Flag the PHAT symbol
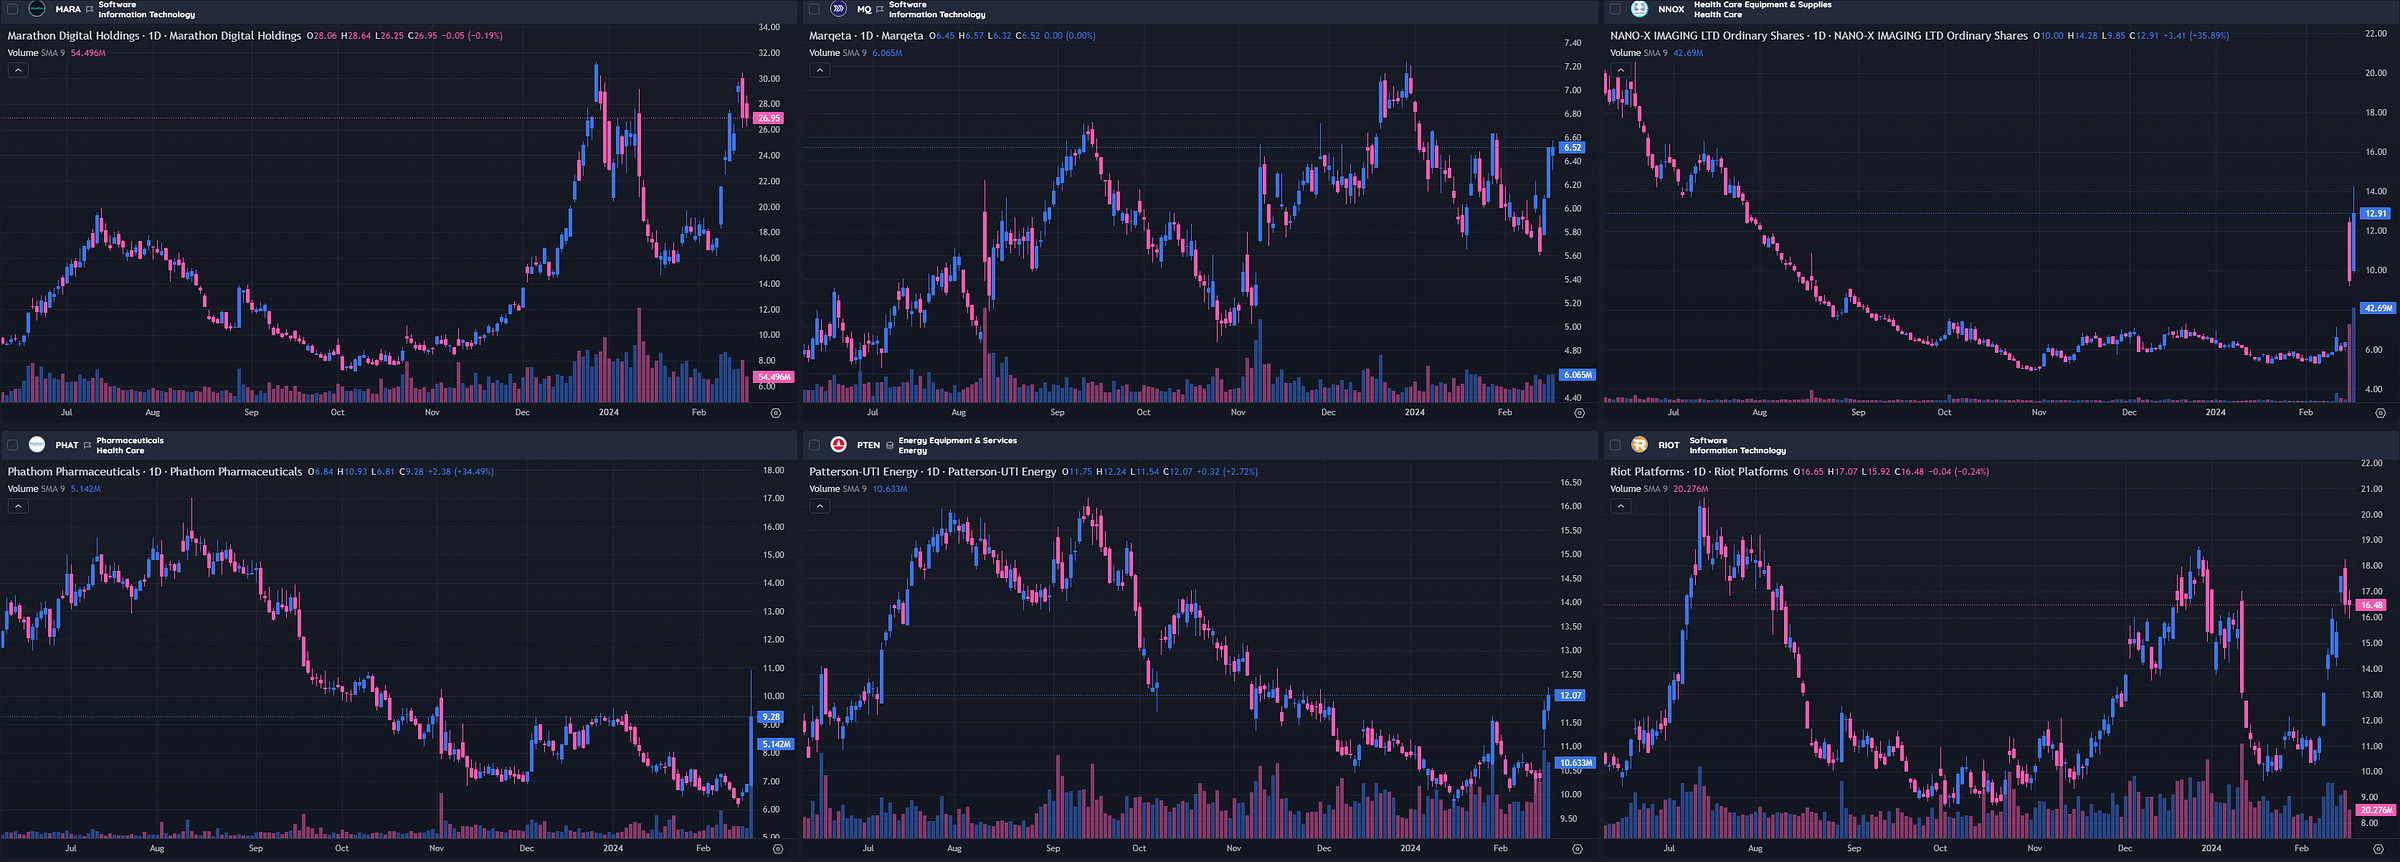Viewport: 2400px width, 862px height. (x=87, y=445)
